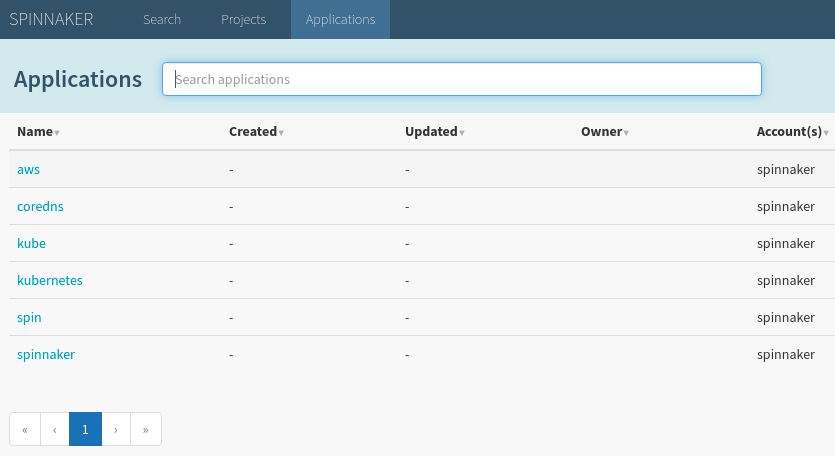835x456 pixels.
Task: Sort table by Updated column
Action: click(x=433, y=131)
